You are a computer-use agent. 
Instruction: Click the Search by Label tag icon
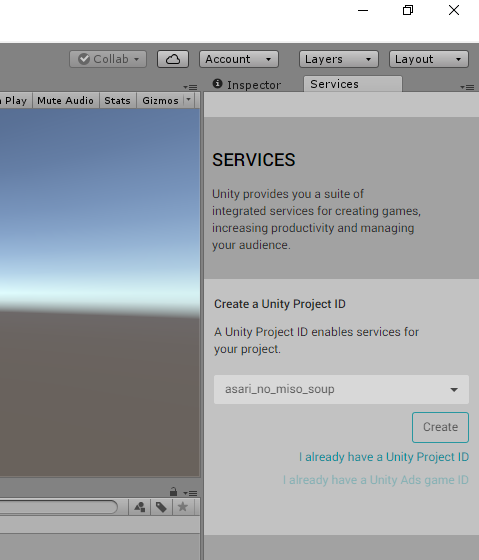click(x=161, y=507)
